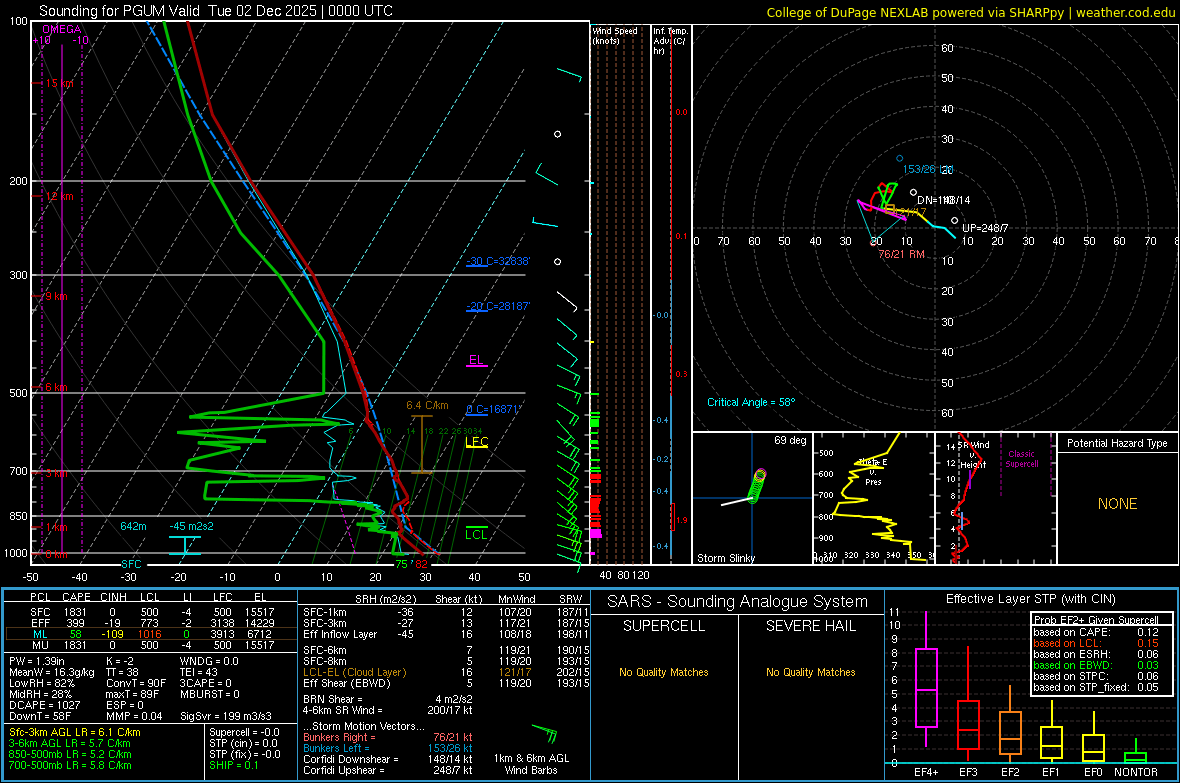This screenshot has width=1180, height=783.
Task: Click the 'MeanW = 16.3g/kg' value
Action: coord(52,672)
